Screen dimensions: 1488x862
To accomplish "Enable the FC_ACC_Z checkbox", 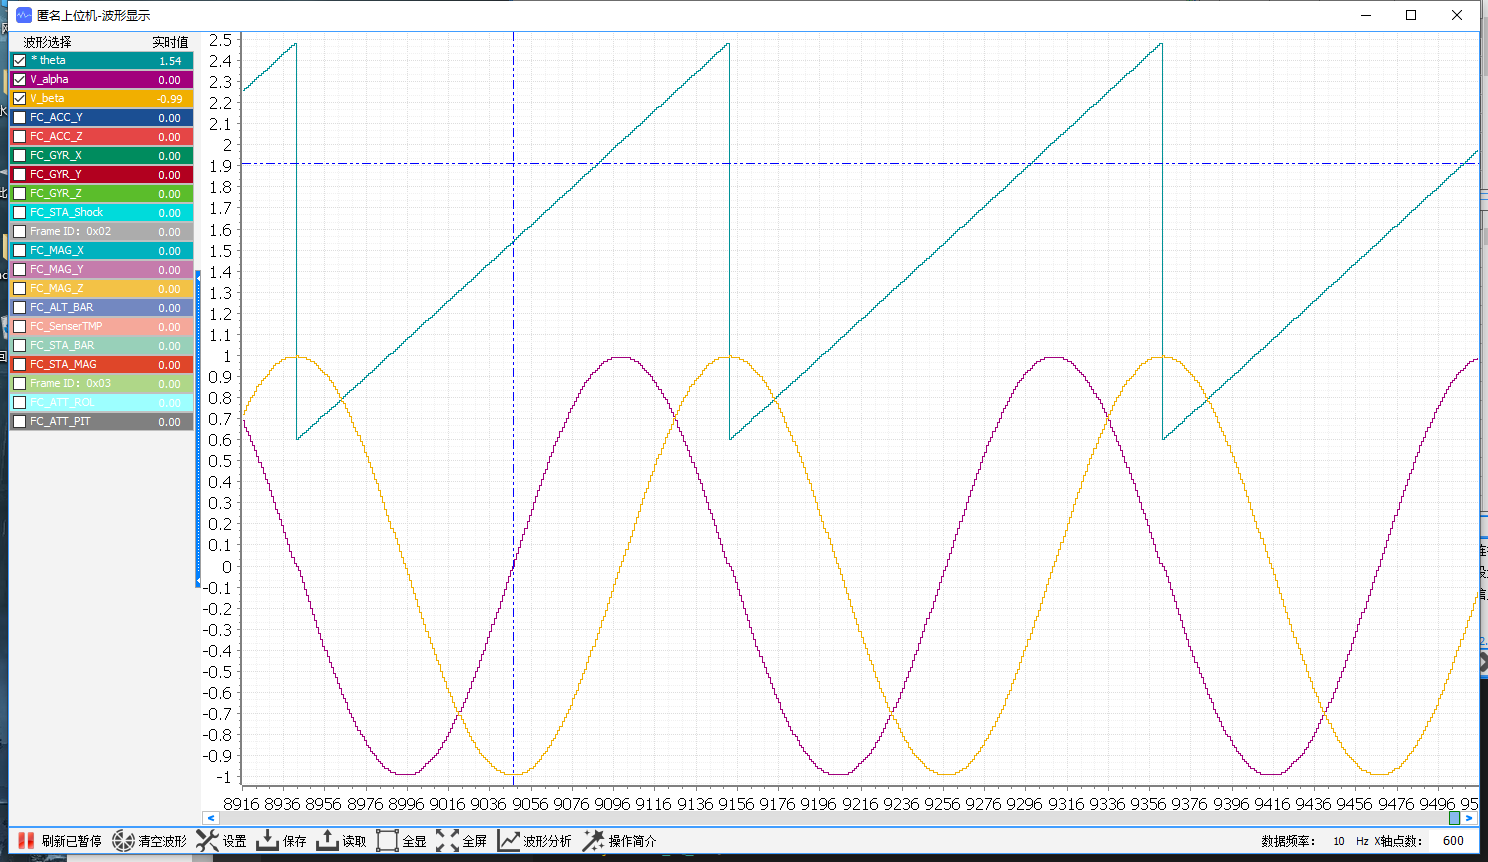I will (x=19, y=136).
